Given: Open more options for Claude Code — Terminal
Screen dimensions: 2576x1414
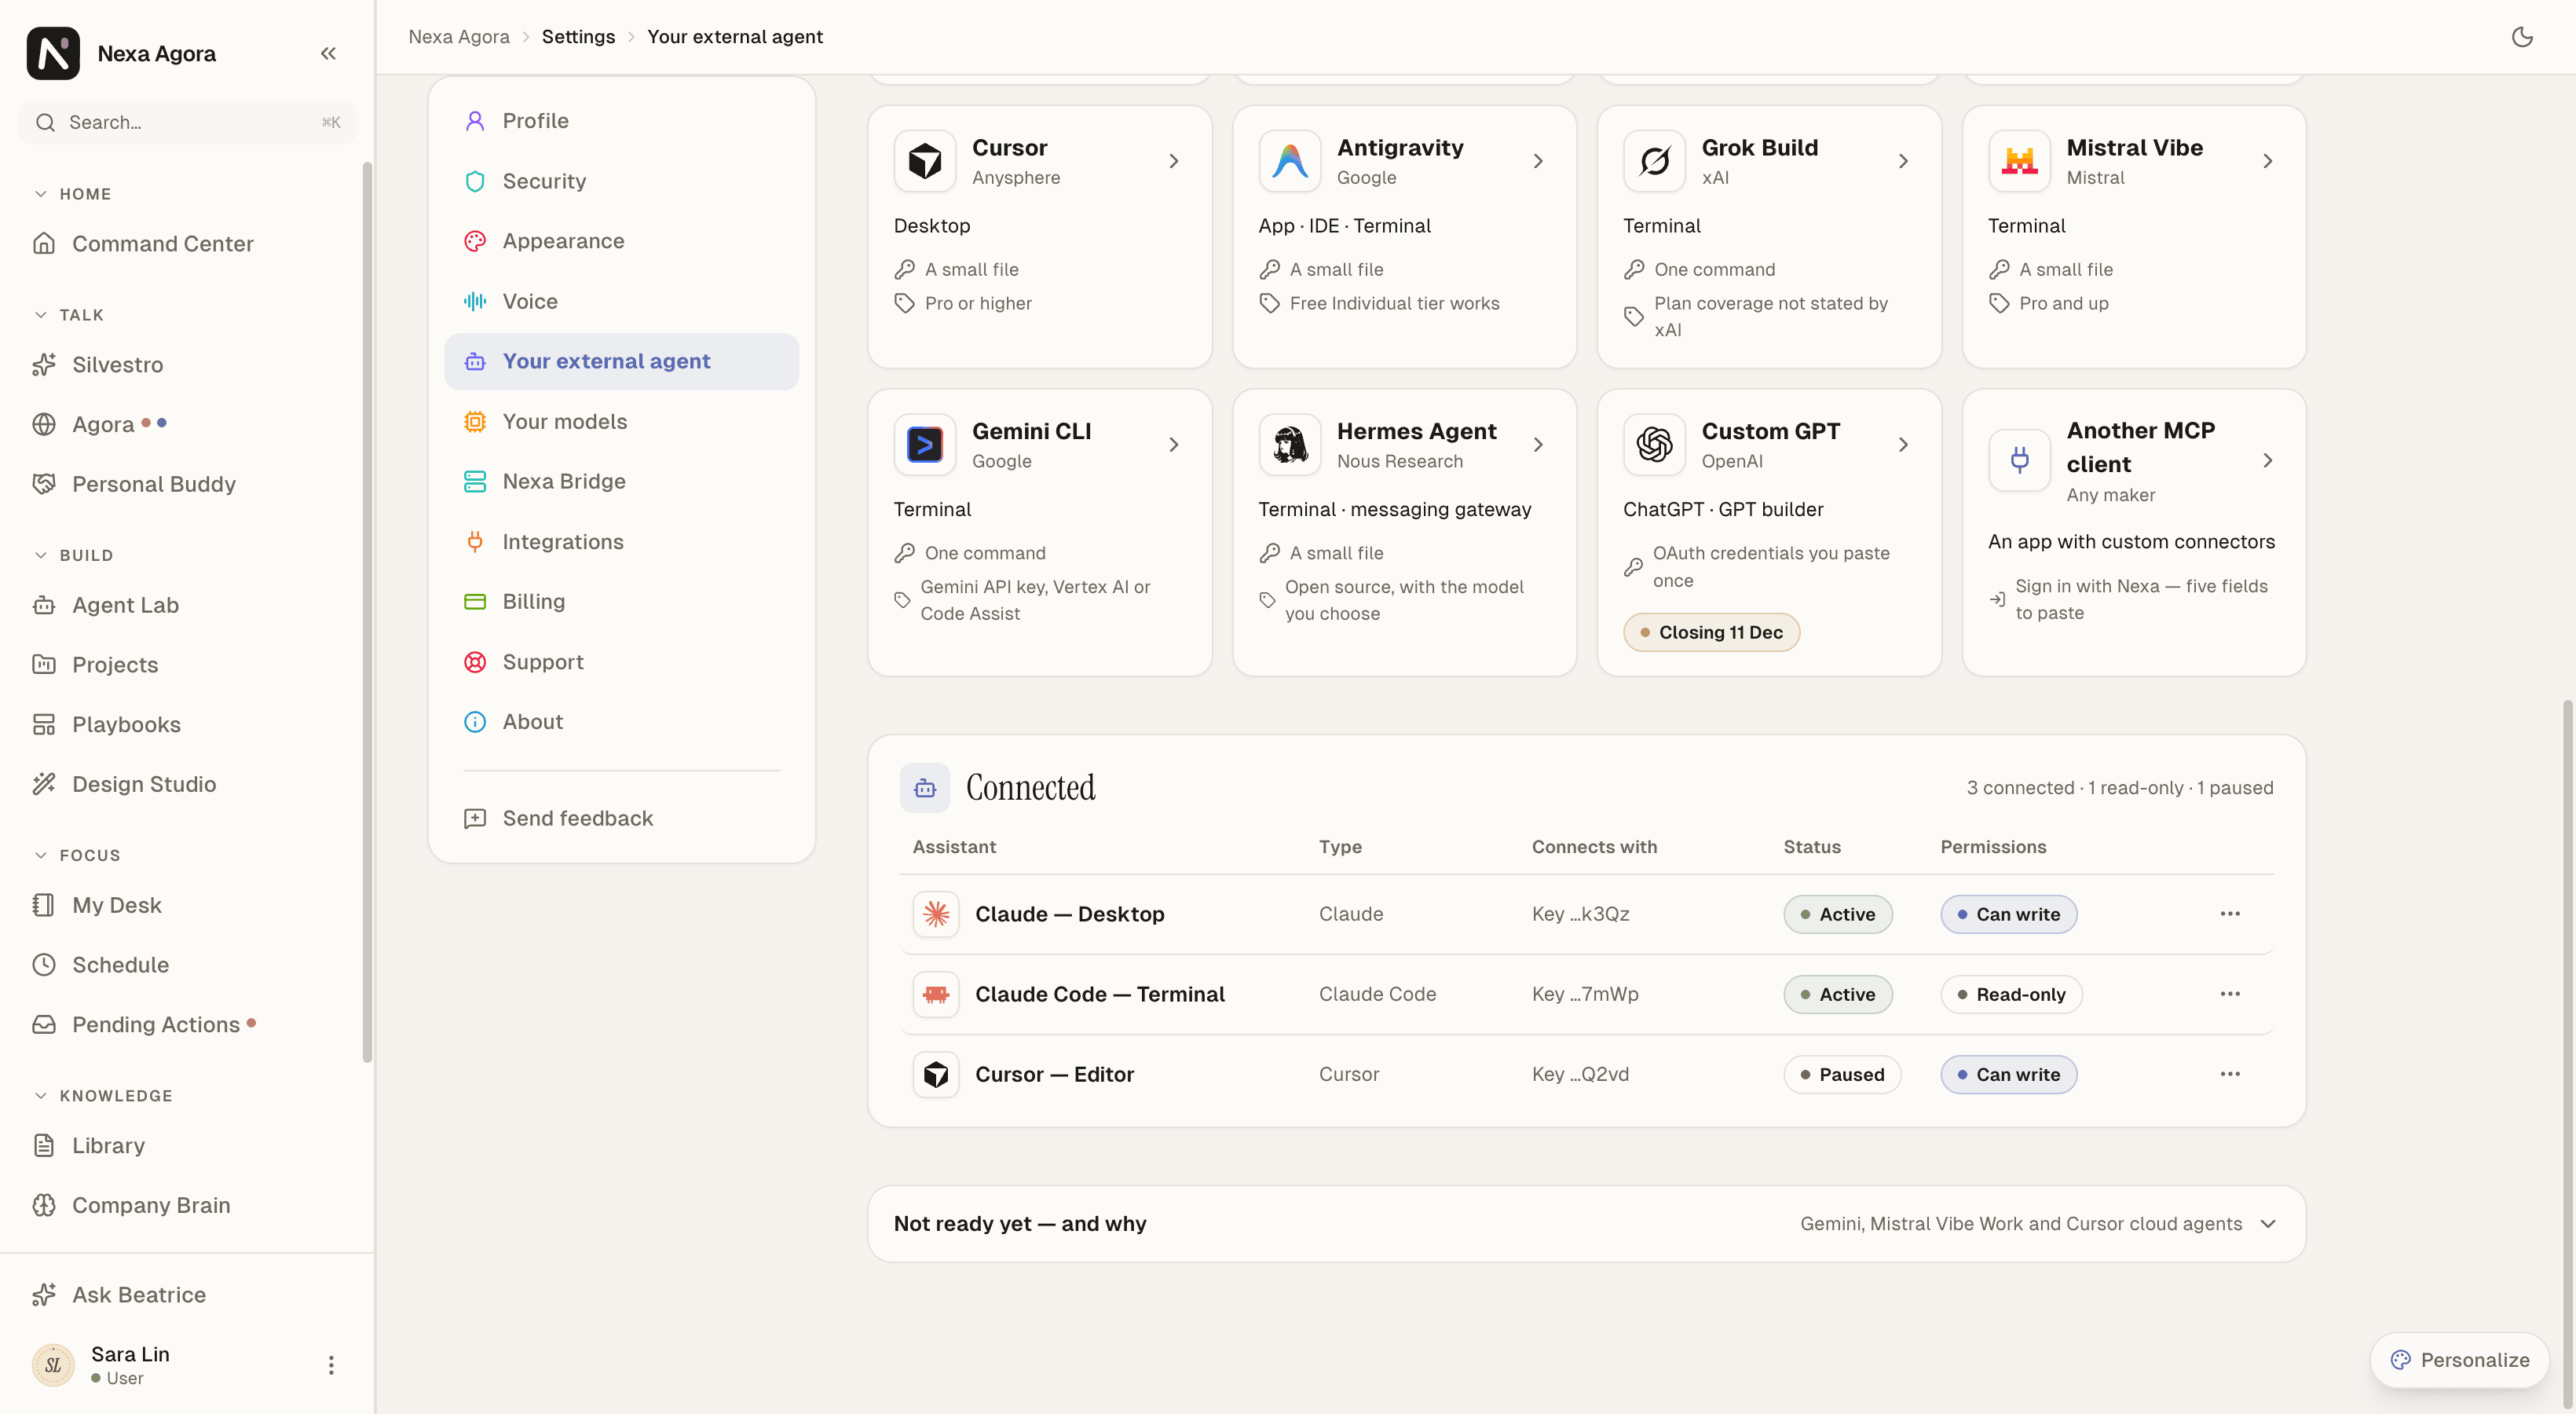Looking at the screenshot, I should click(2230, 994).
